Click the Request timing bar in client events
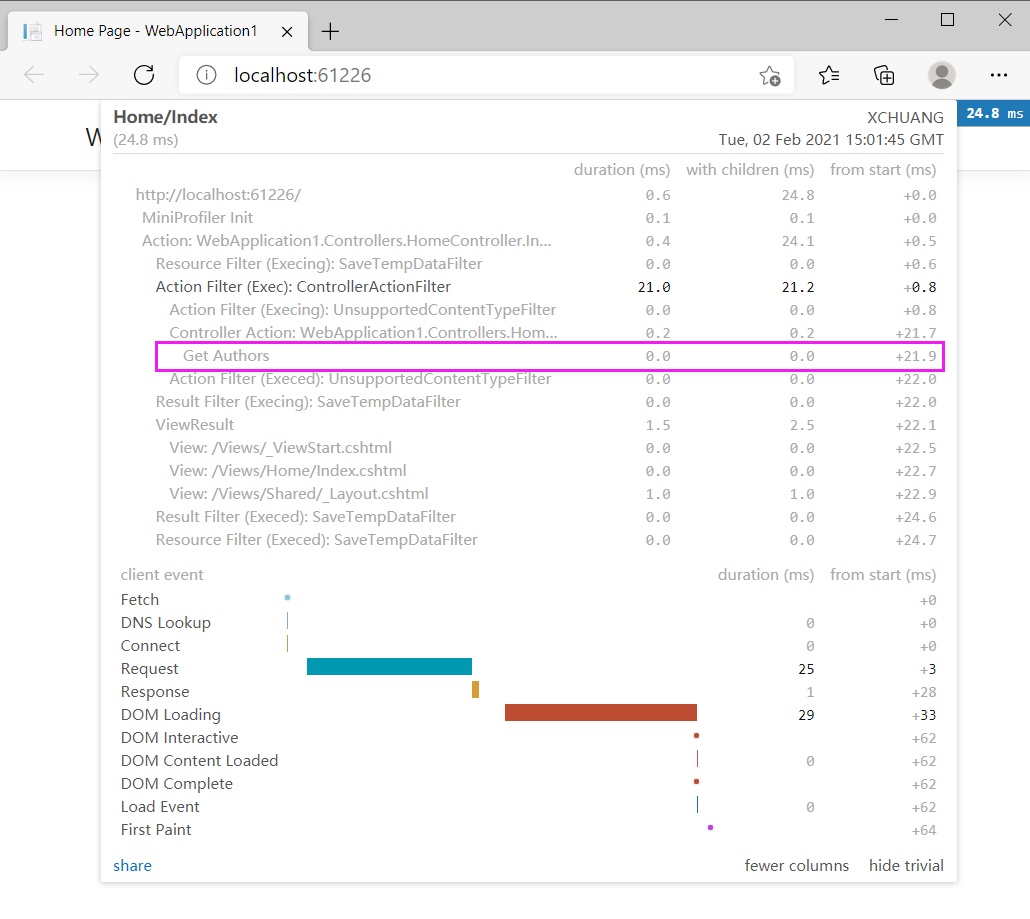This screenshot has height=919, width=1030. pyautogui.click(x=389, y=665)
